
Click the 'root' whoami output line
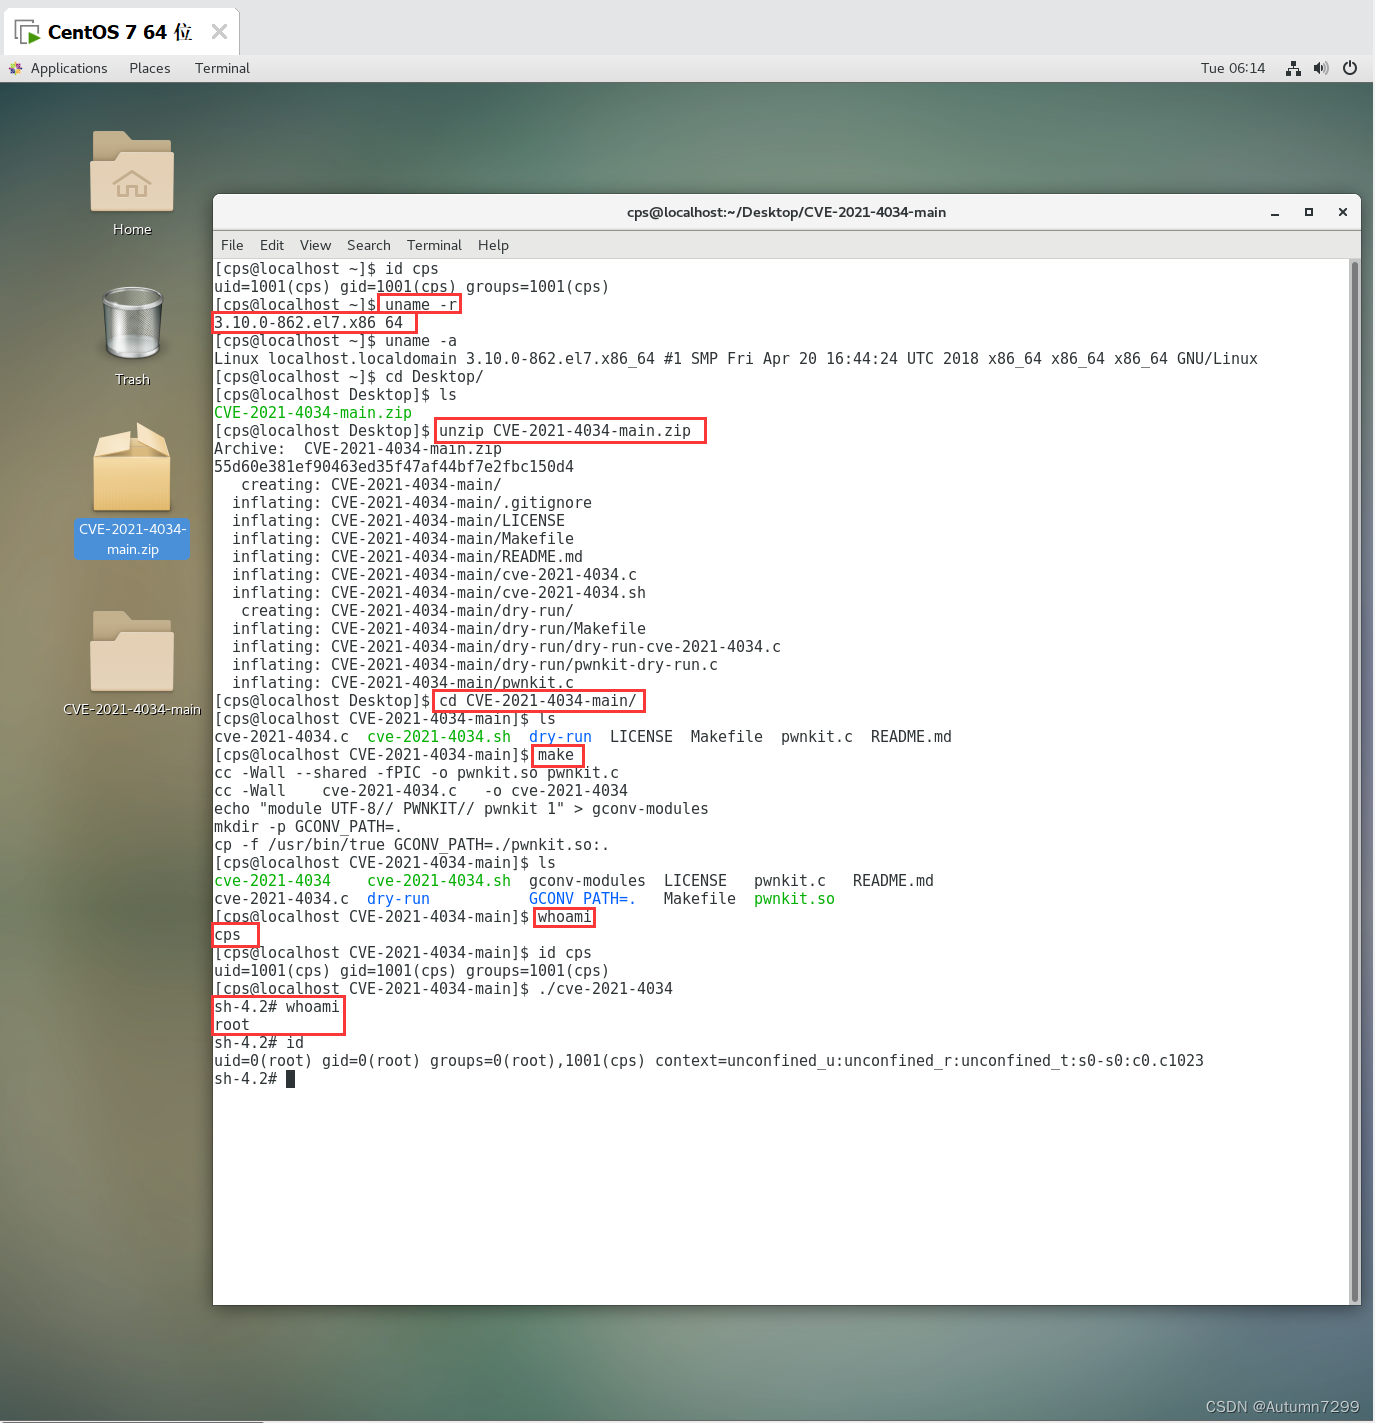(232, 1025)
